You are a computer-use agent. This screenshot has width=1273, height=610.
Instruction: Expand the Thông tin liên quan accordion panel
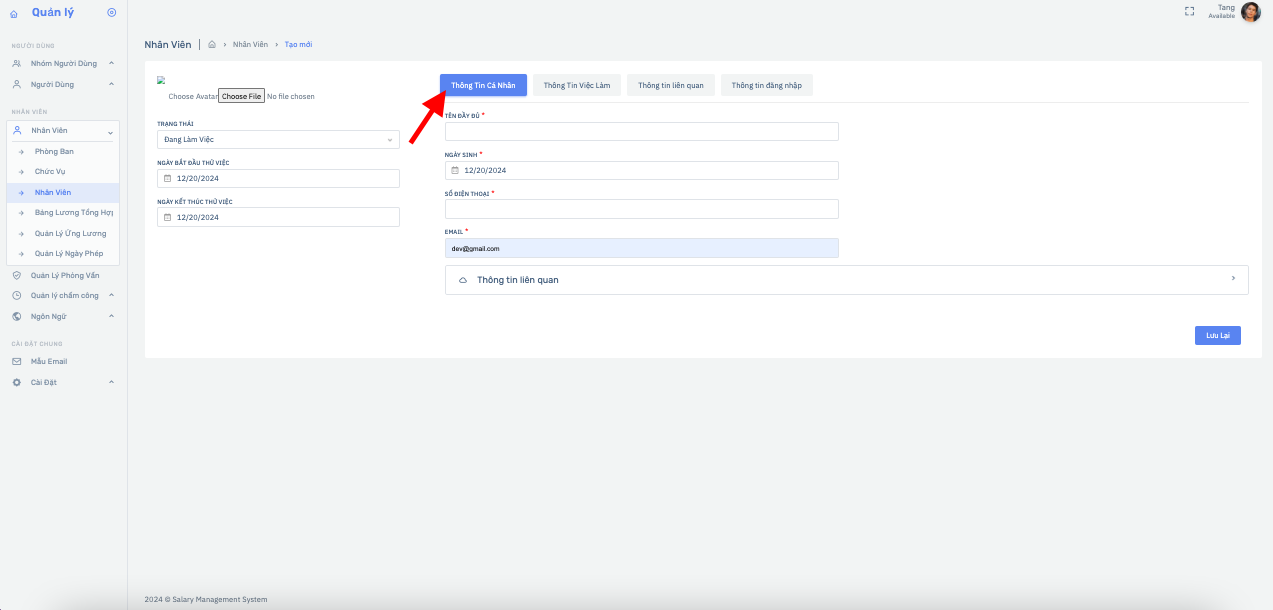[x=846, y=280]
